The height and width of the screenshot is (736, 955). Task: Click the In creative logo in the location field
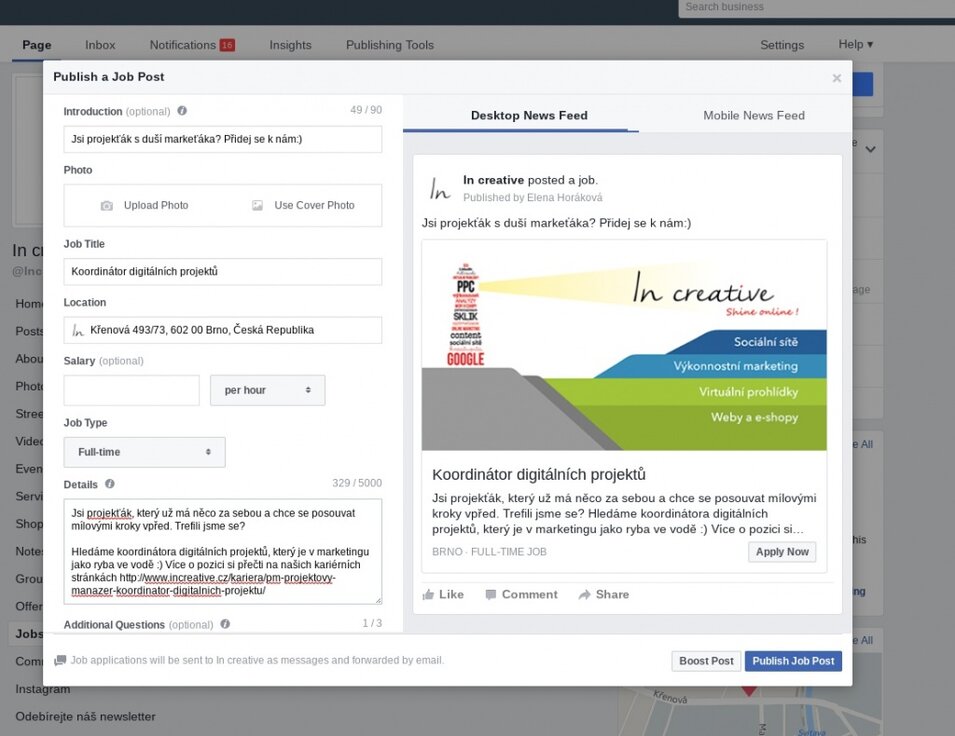pos(77,329)
